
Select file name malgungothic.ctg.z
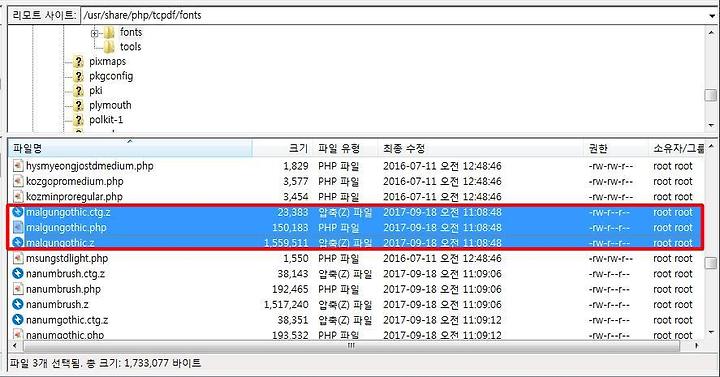pos(68,212)
